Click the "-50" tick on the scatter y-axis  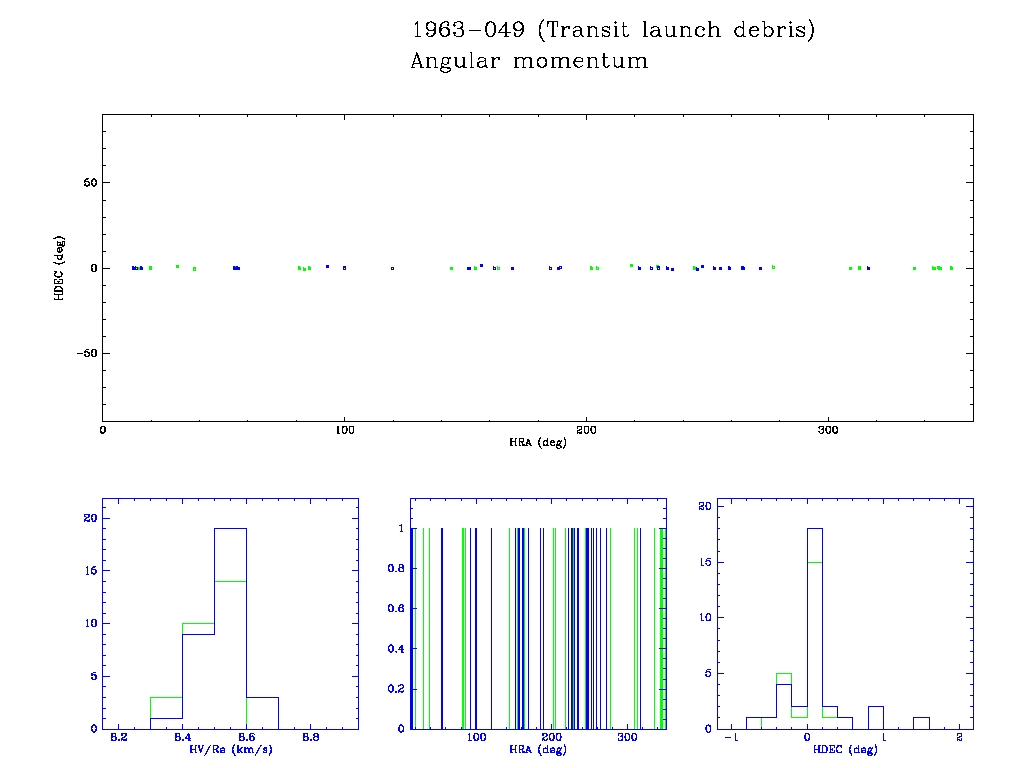tap(84, 354)
